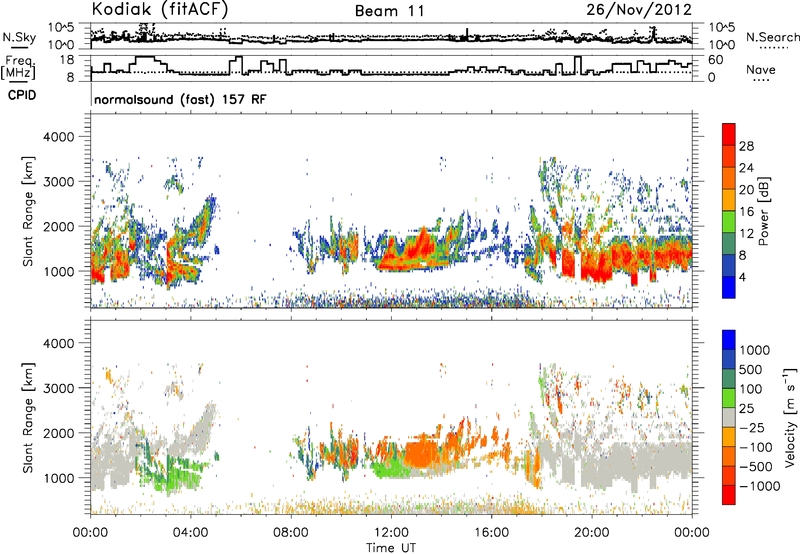The image size is (800, 554).
Task: Click the "Power [dB]" colorbar title
Action: coord(763,211)
